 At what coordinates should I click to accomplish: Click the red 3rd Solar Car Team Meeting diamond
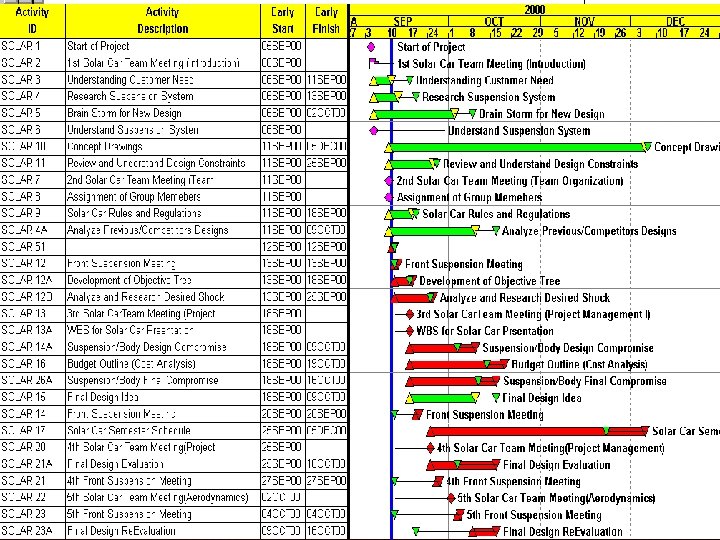coord(410,315)
